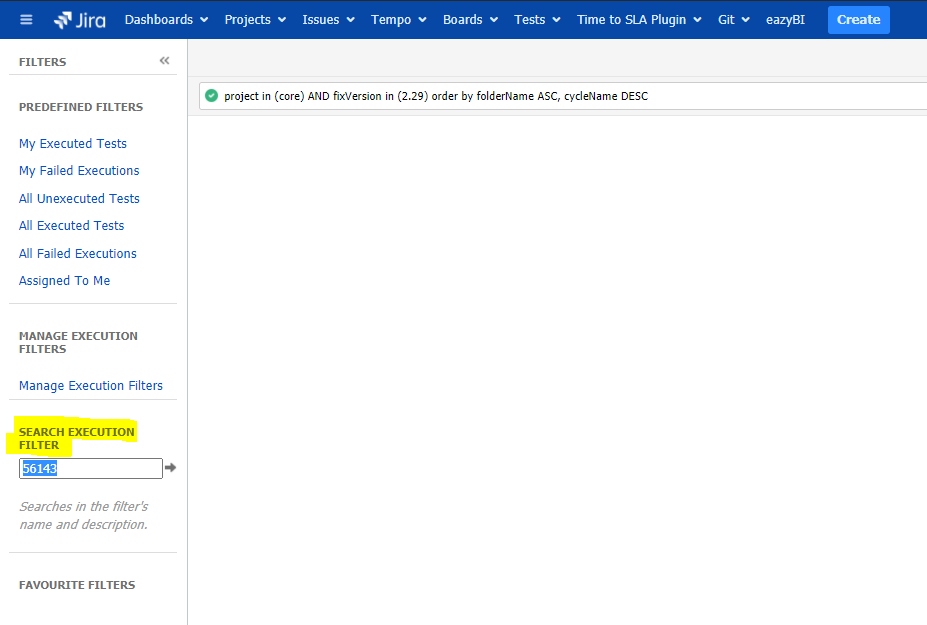Expand the Tests menu
The width and height of the screenshot is (927, 625).
[x=537, y=20]
